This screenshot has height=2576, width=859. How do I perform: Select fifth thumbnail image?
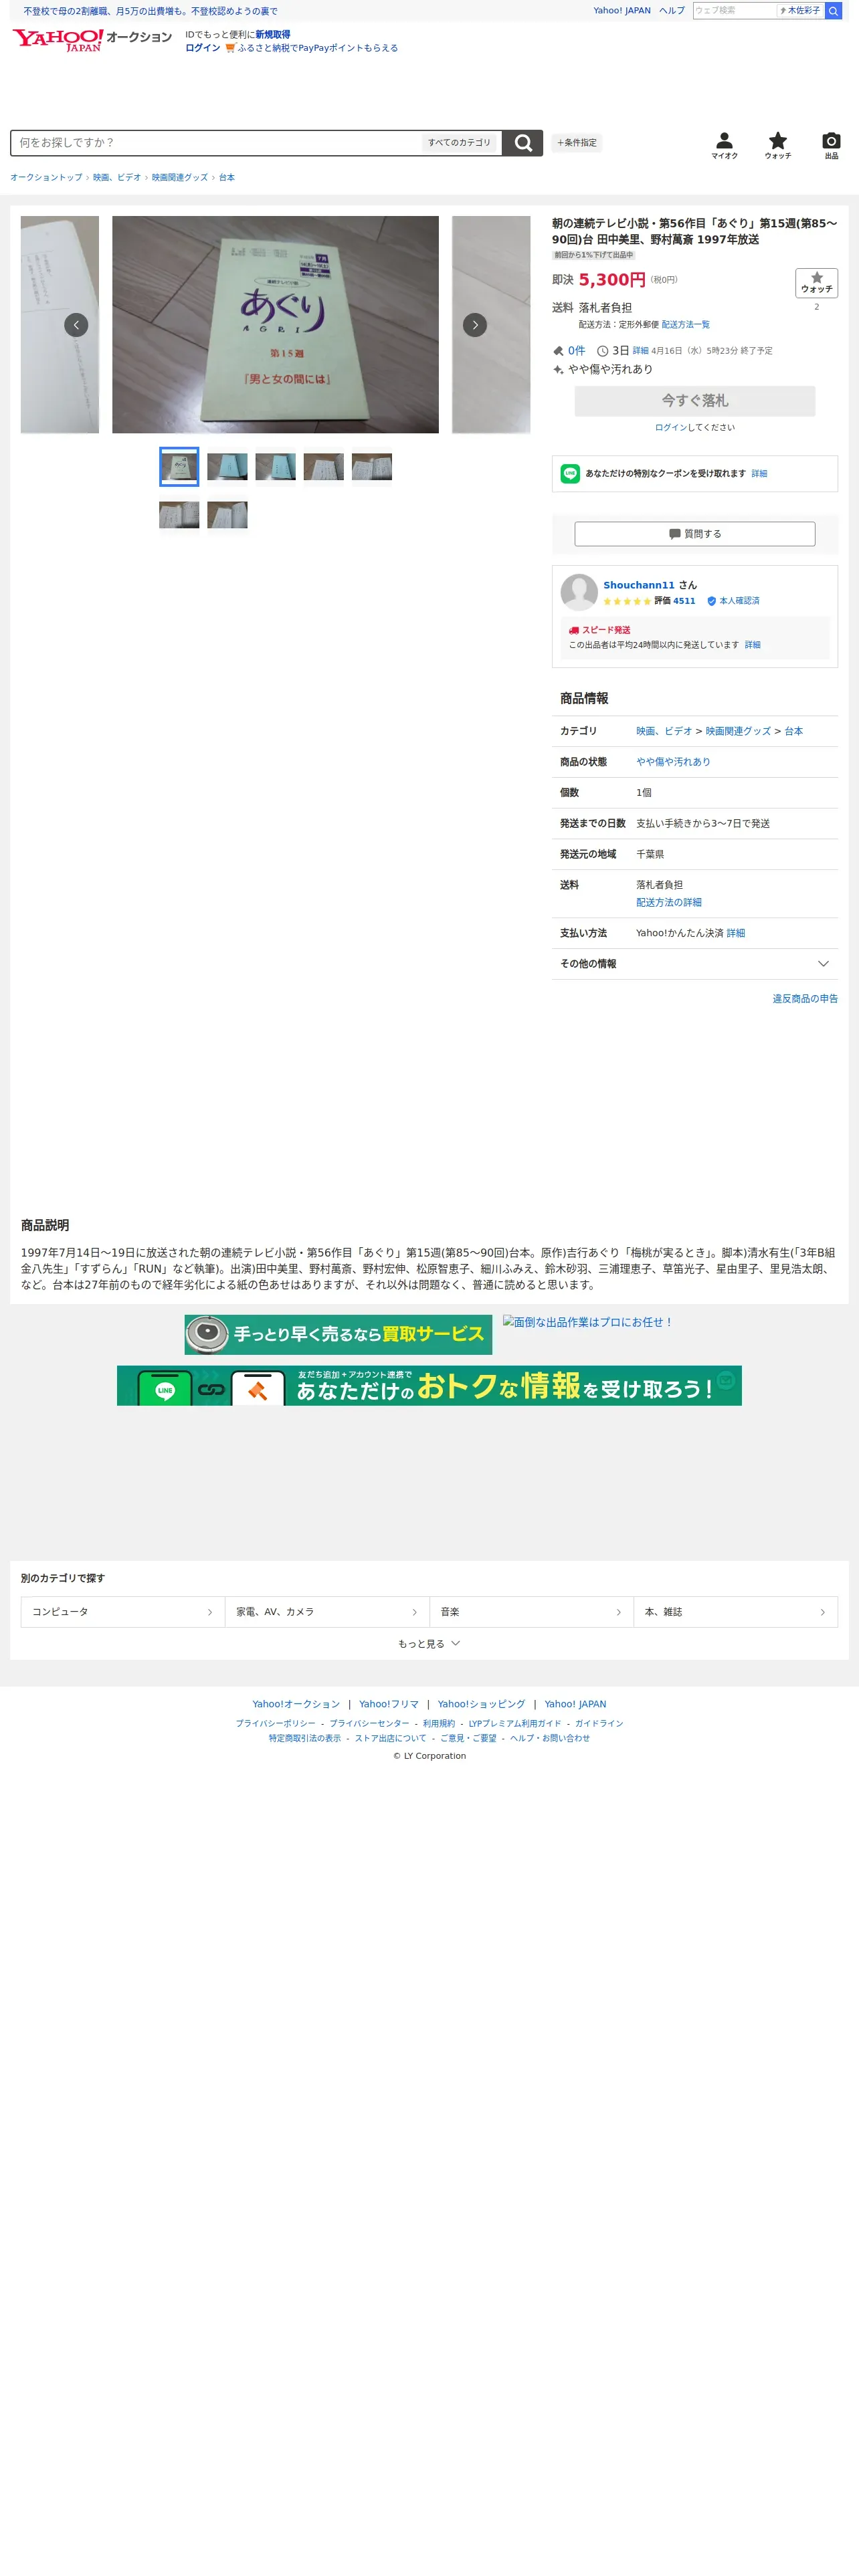pyautogui.click(x=371, y=467)
